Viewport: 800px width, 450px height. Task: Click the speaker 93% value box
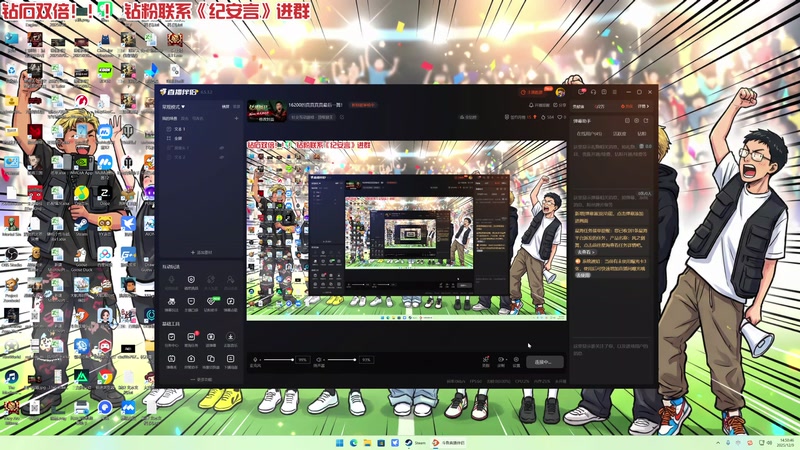pos(366,360)
